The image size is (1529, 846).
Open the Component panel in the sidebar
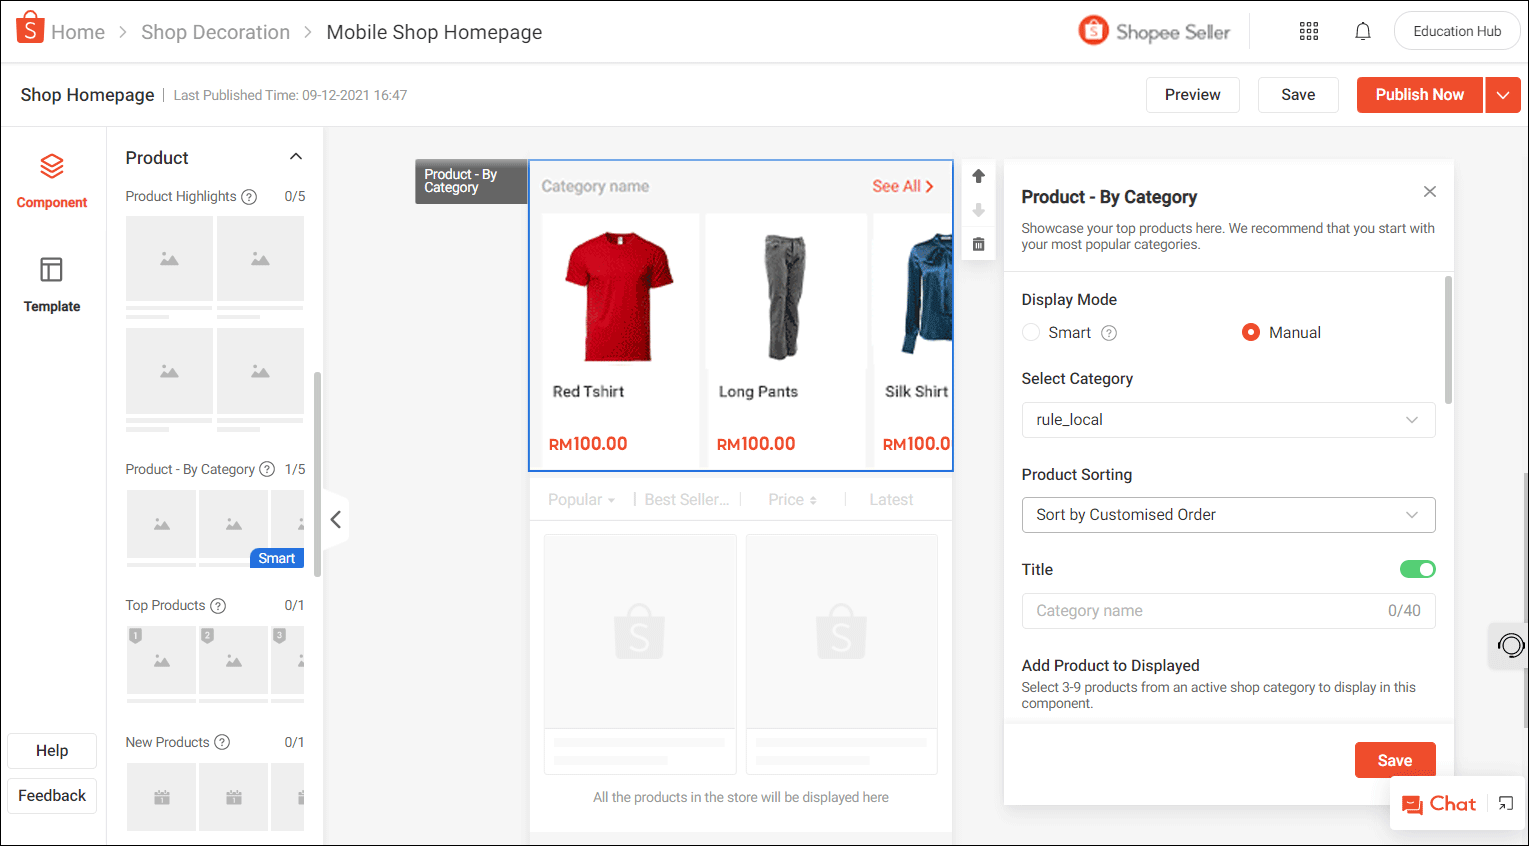click(51, 180)
